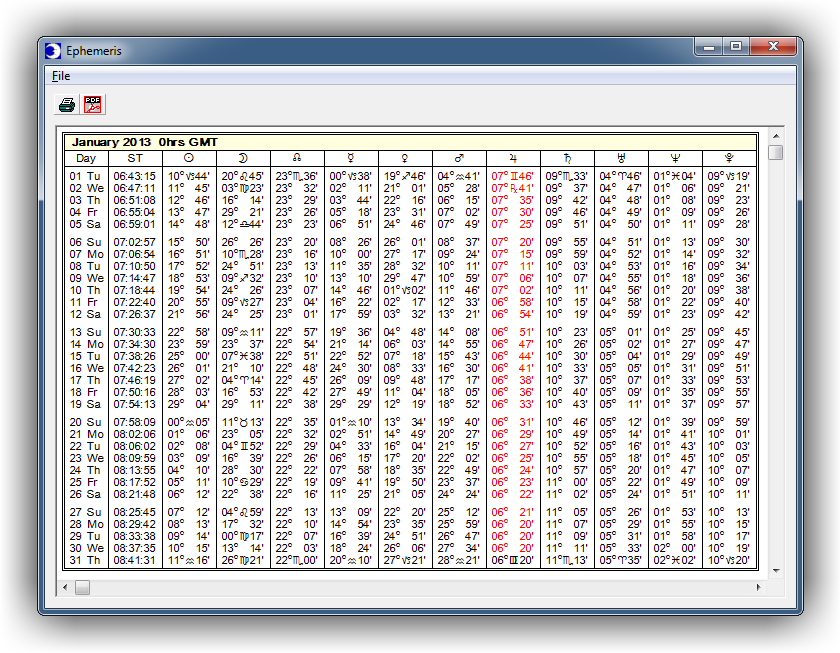
Task: Click the Neptune symbol column header
Action: 675,158
